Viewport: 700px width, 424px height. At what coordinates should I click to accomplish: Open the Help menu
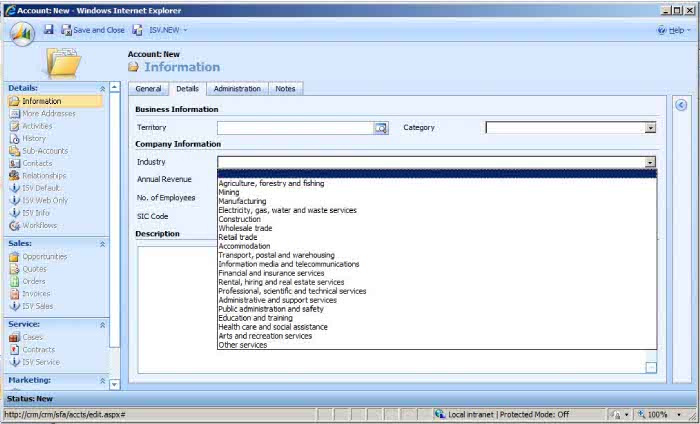pyautogui.click(x=675, y=30)
